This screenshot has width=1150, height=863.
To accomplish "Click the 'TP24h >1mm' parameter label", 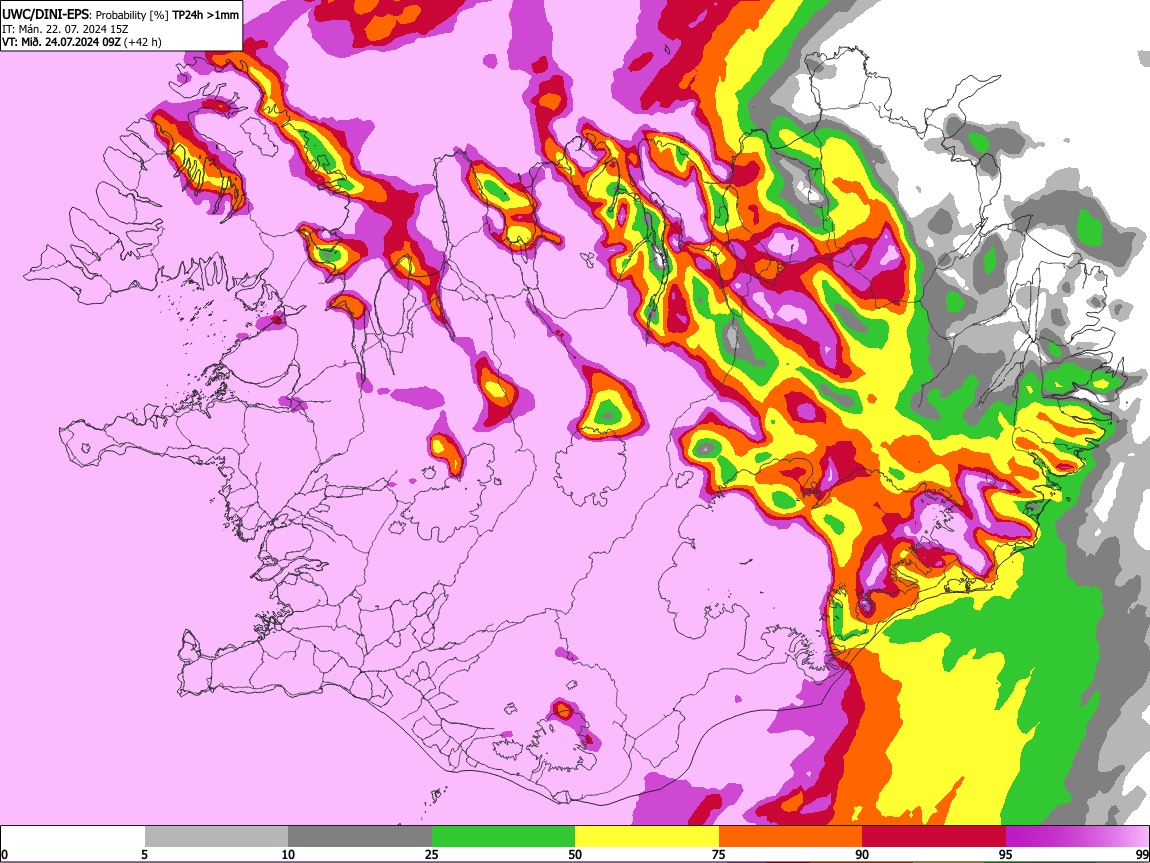I will pyautogui.click(x=205, y=15).
